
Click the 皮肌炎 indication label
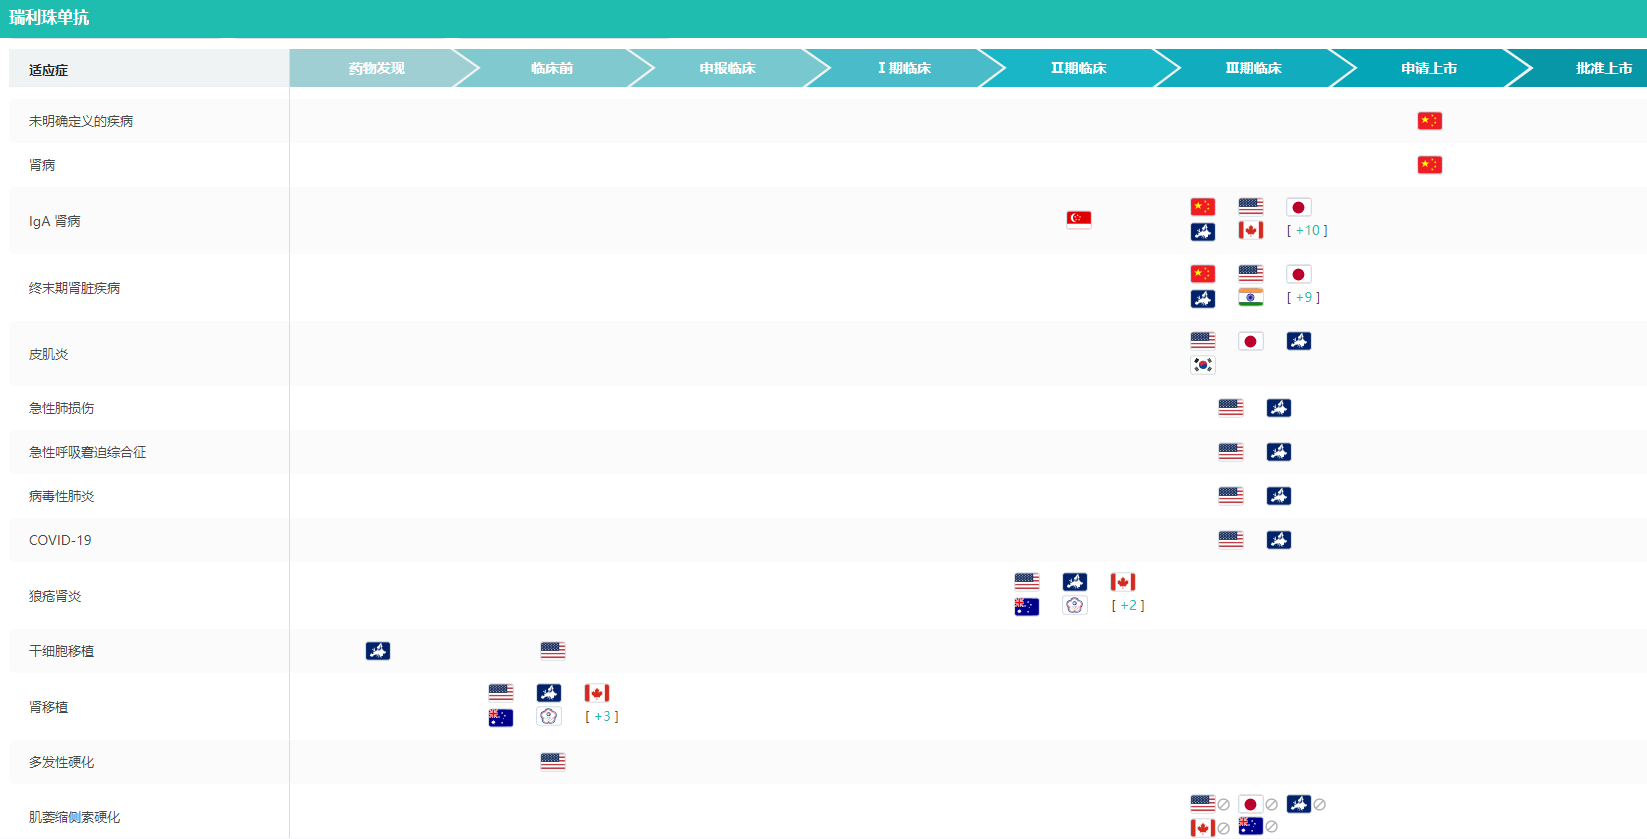click(x=49, y=354)
